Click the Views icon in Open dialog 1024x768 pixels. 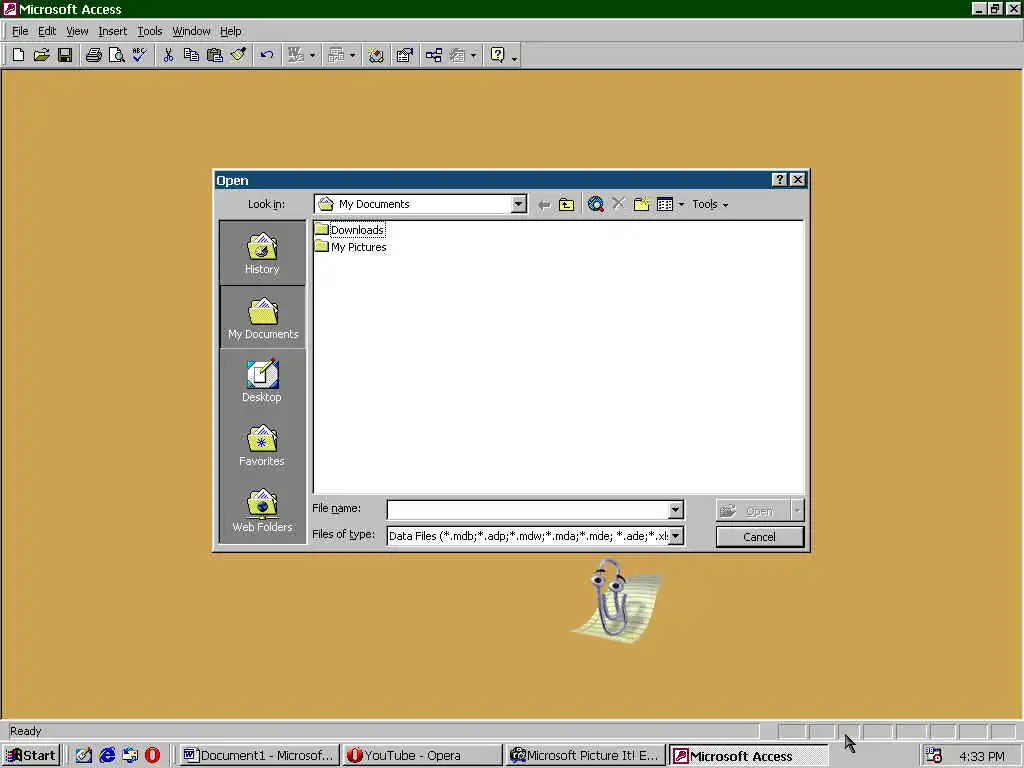pos(665,204)
